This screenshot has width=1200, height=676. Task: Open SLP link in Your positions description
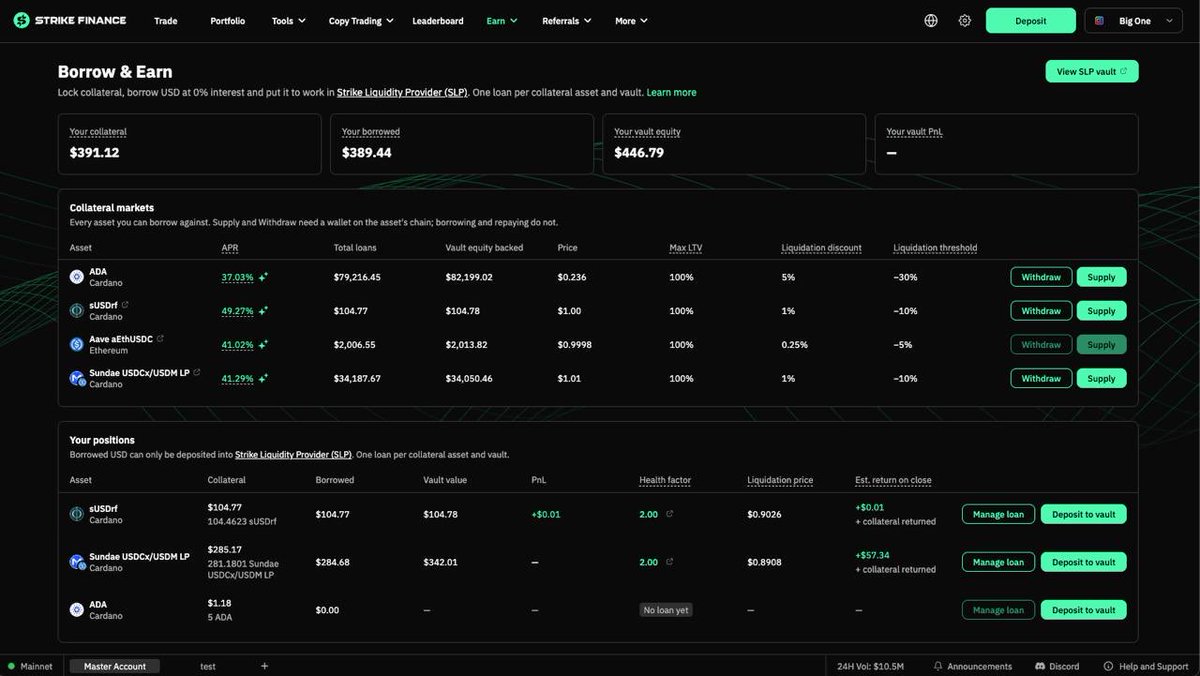pos(293,454)
